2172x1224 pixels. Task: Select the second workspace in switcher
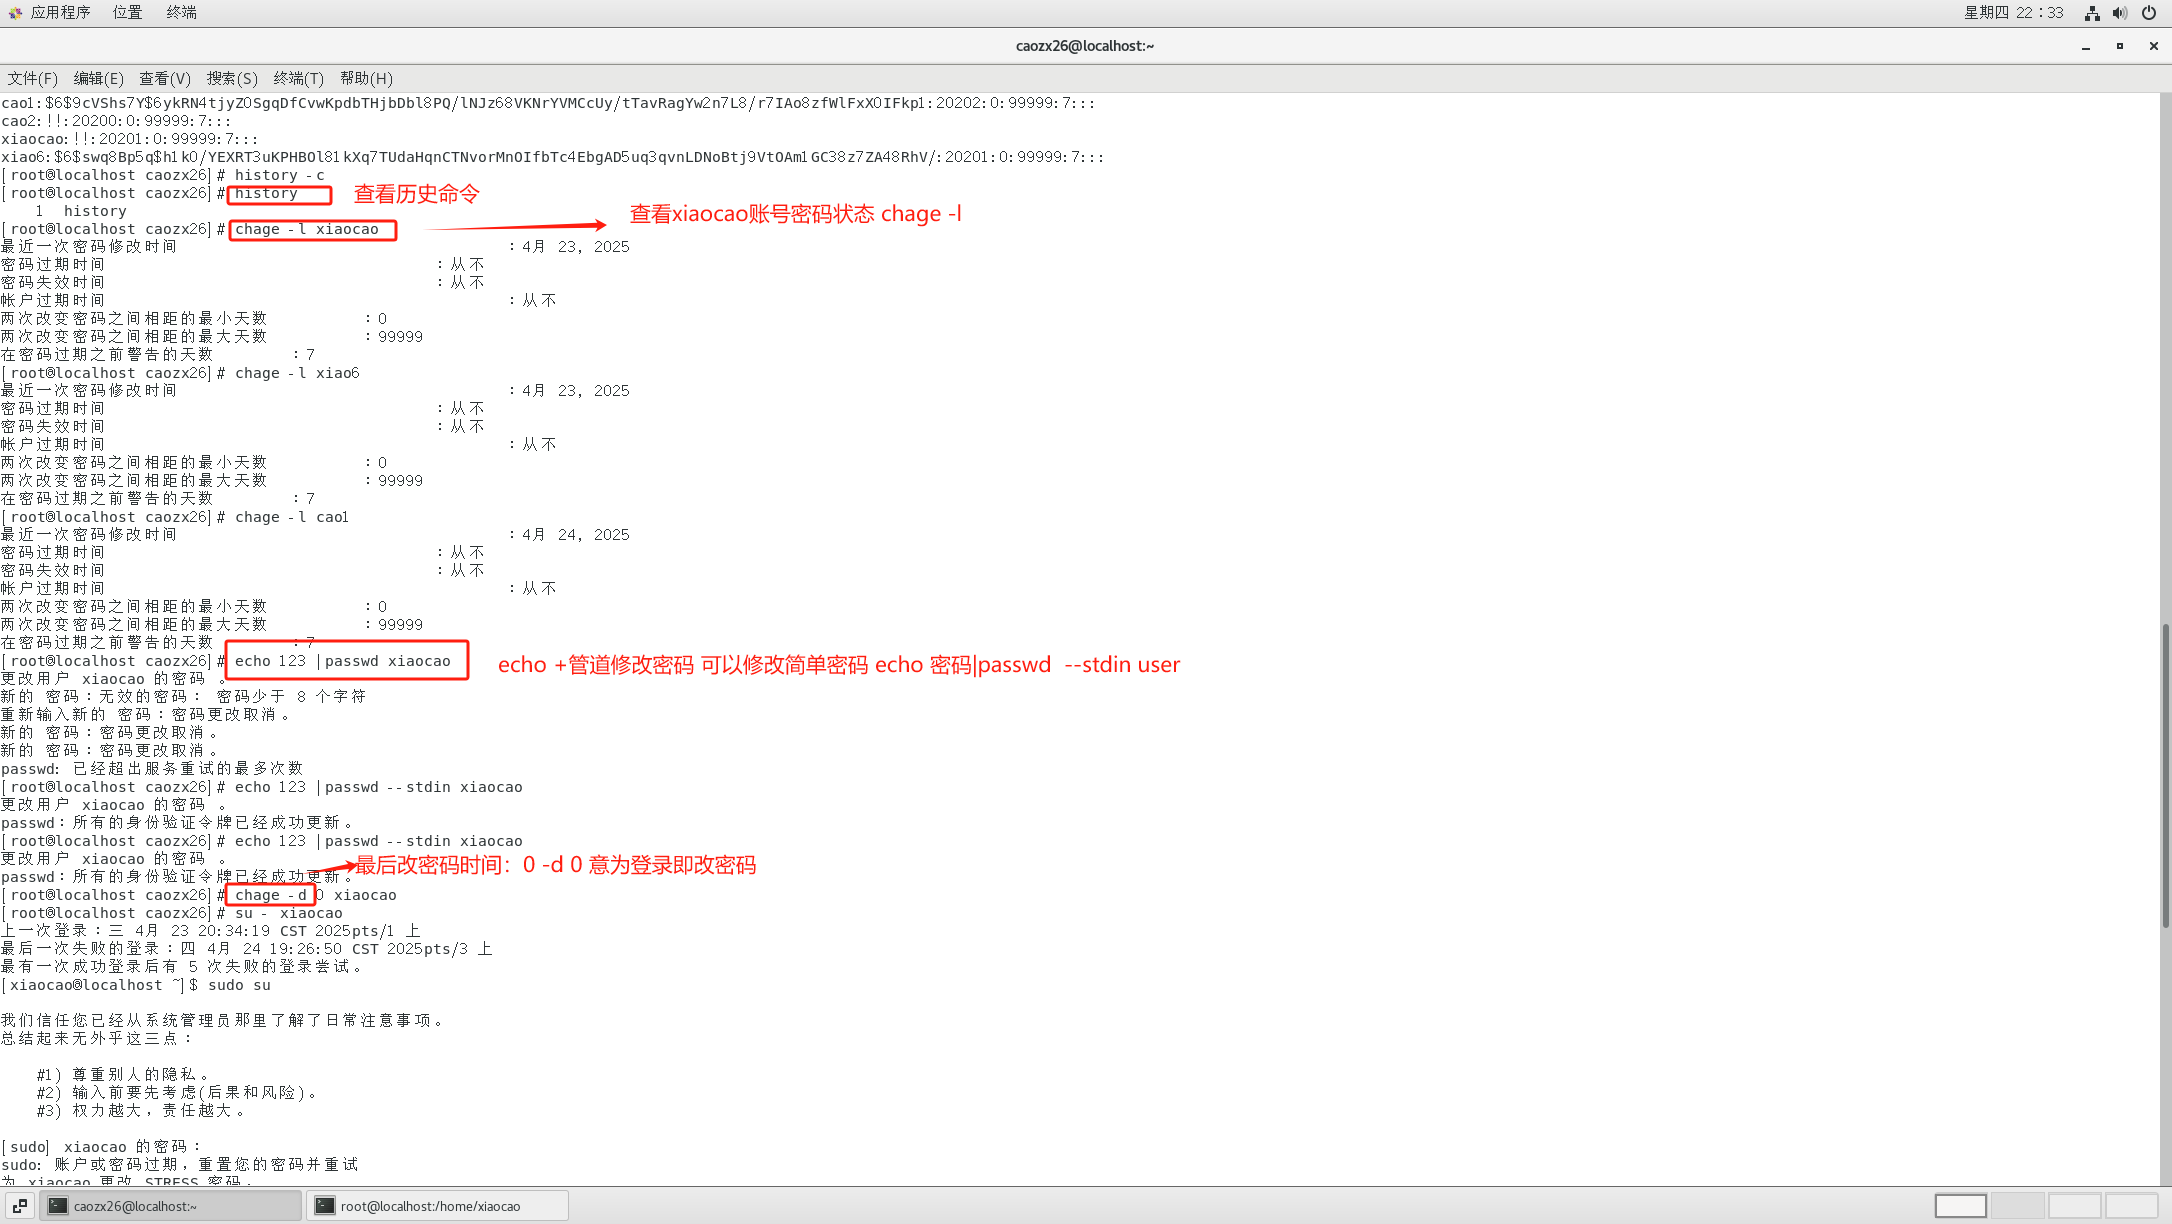pyautogui.click(x=2017, y=1206)
